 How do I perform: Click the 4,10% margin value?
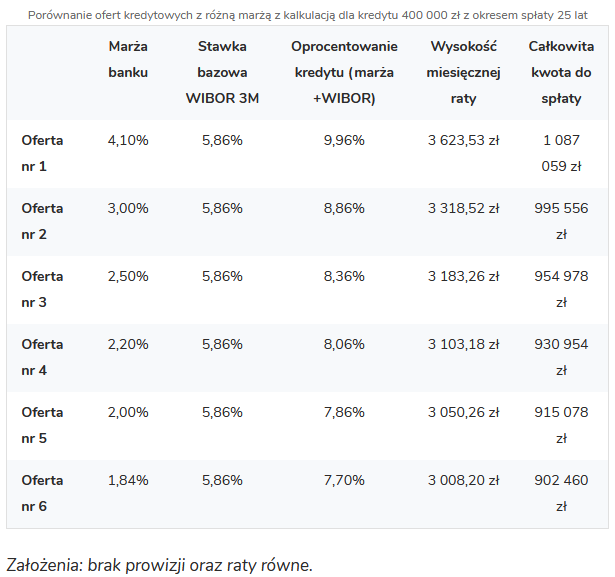pos(128,140)
